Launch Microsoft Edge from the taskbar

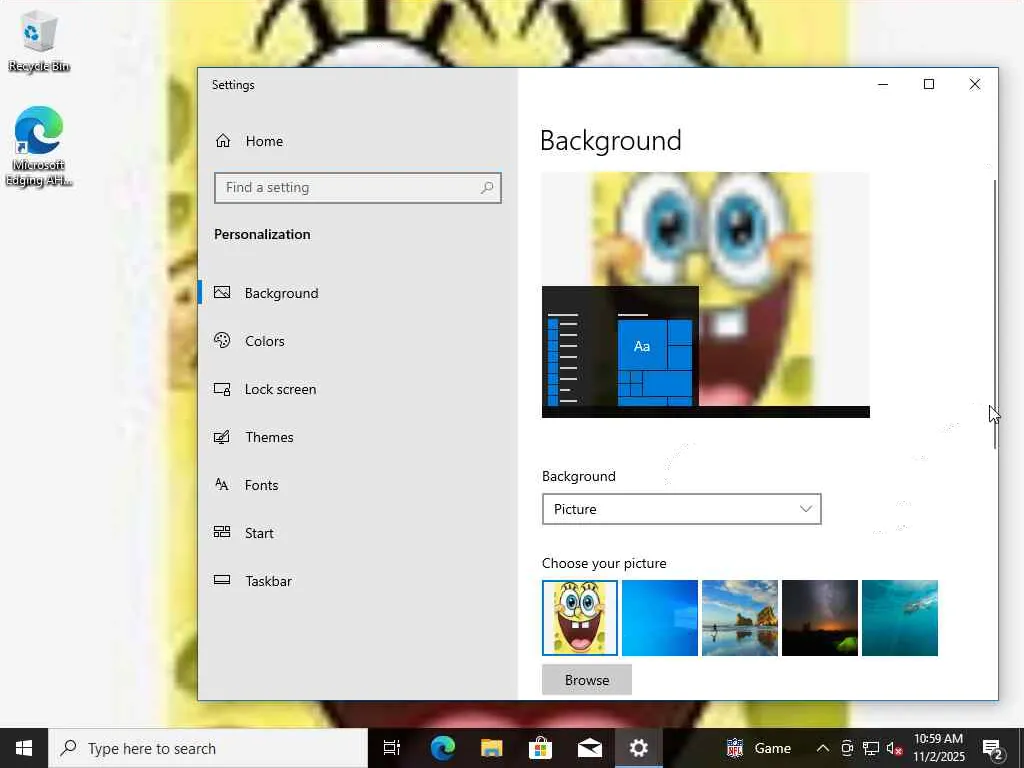442,748
